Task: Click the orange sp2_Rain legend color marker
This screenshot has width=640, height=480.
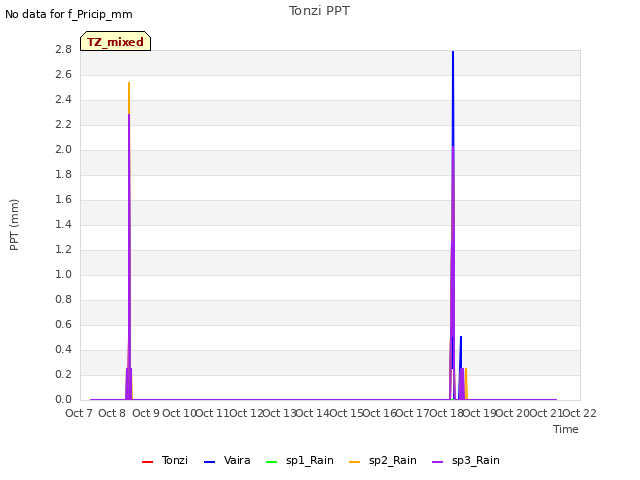Action: pos(355,462)
